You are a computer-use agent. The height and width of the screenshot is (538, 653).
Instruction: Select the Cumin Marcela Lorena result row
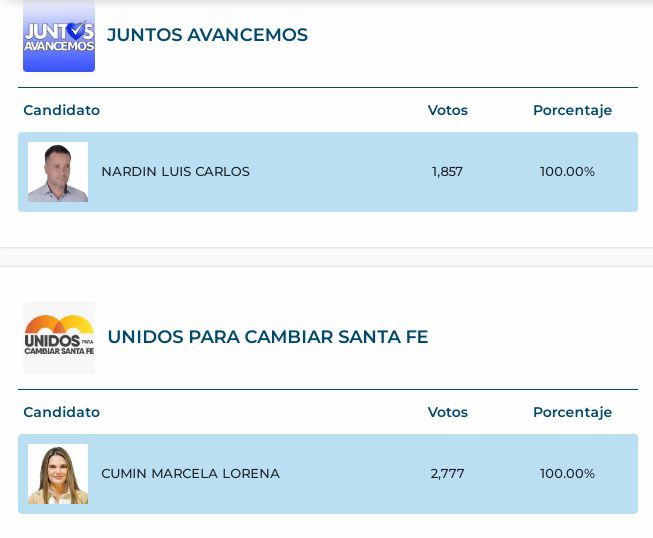pyautogui.click(x=328, y=474)
